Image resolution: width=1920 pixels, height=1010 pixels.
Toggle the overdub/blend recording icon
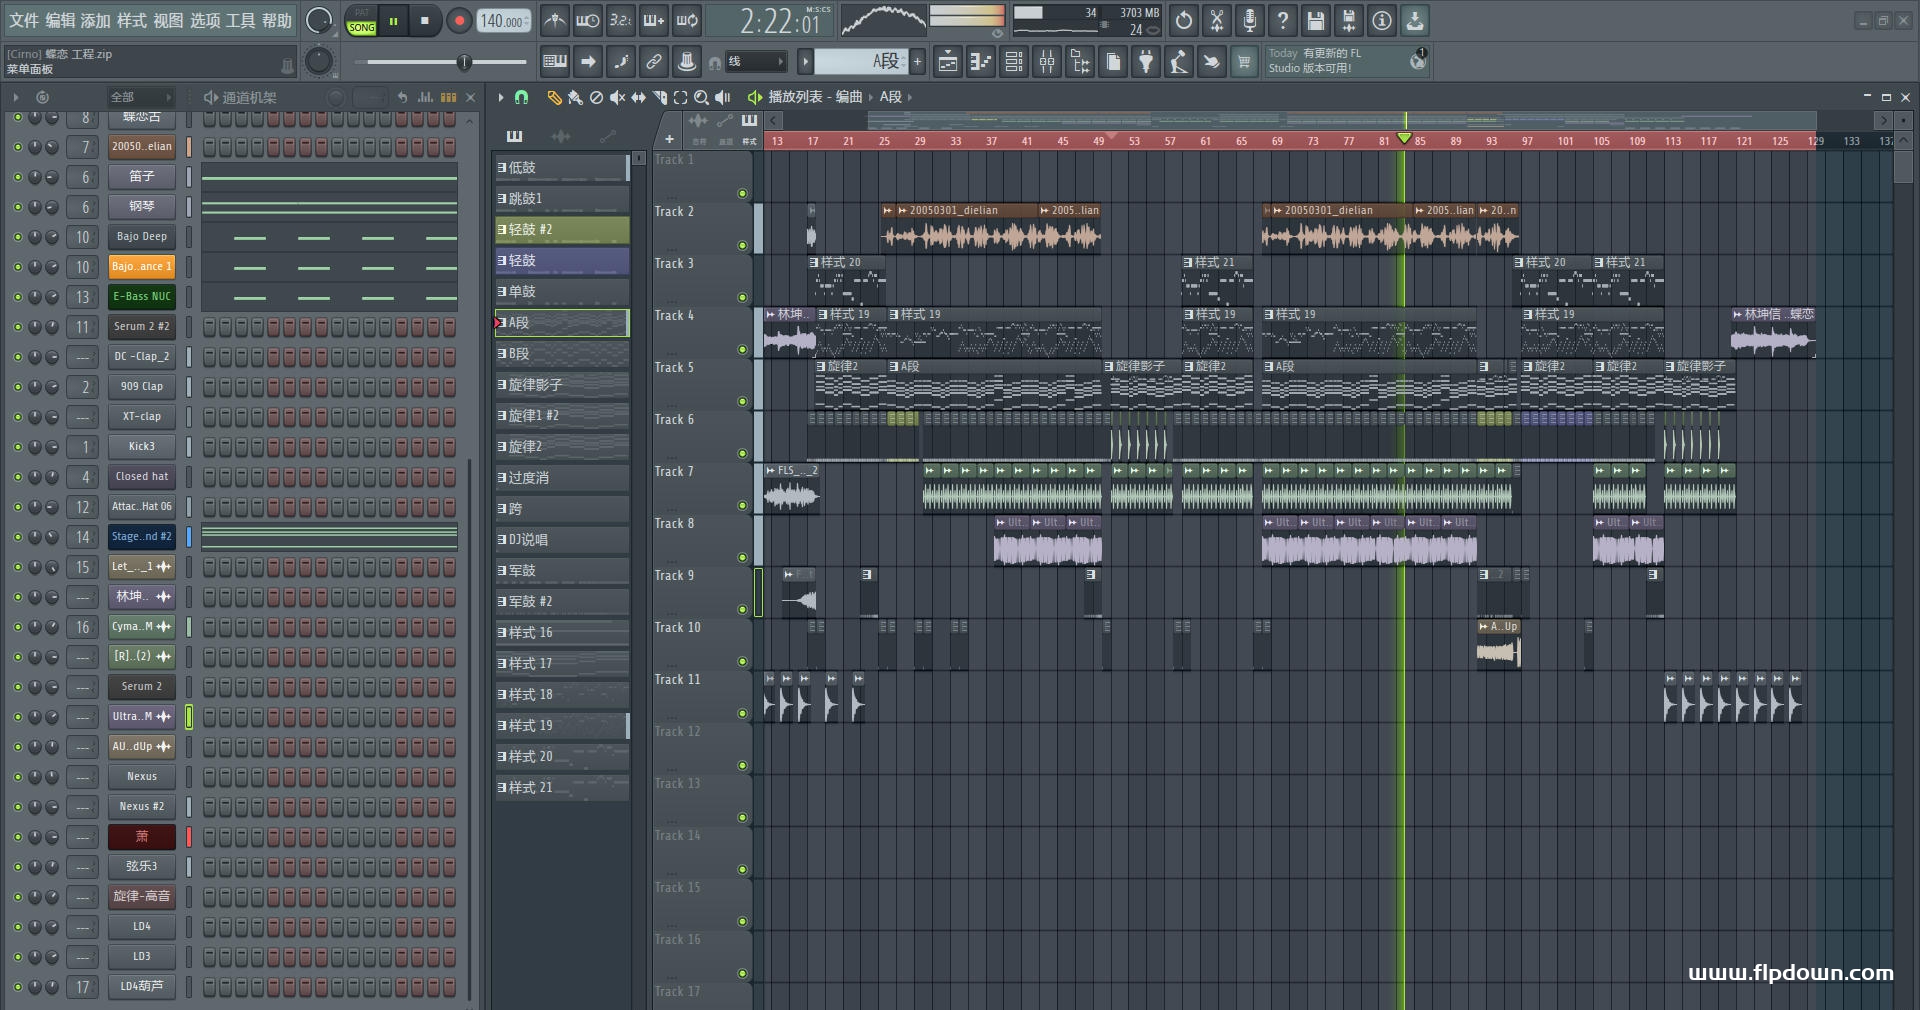654,20
